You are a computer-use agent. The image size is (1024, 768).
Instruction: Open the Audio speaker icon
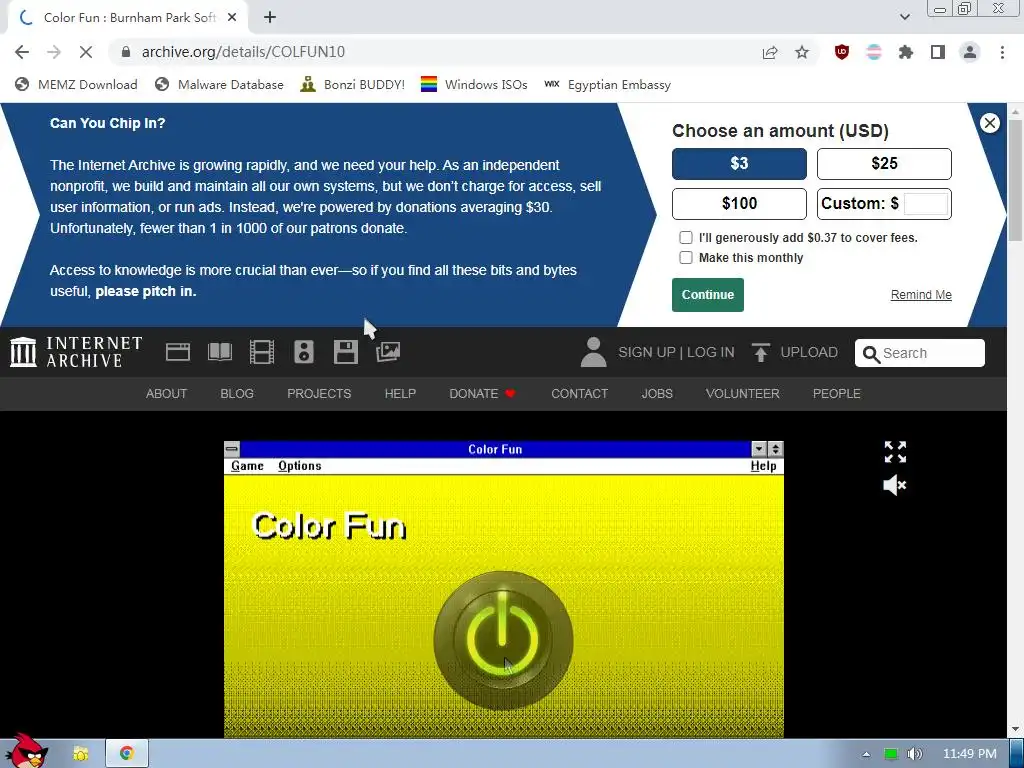(304, 352)
